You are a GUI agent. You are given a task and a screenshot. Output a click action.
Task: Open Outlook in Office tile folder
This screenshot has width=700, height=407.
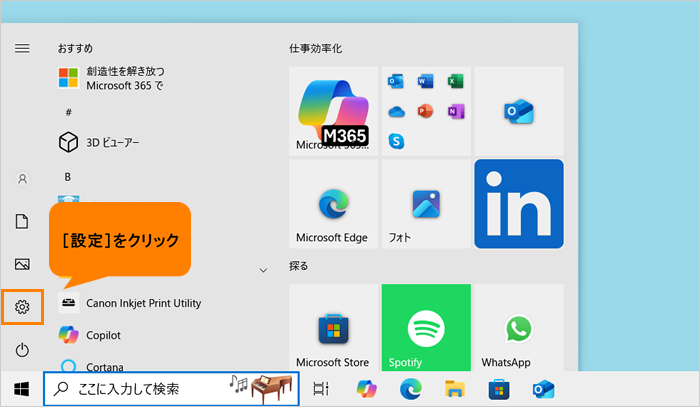[396, 82]
